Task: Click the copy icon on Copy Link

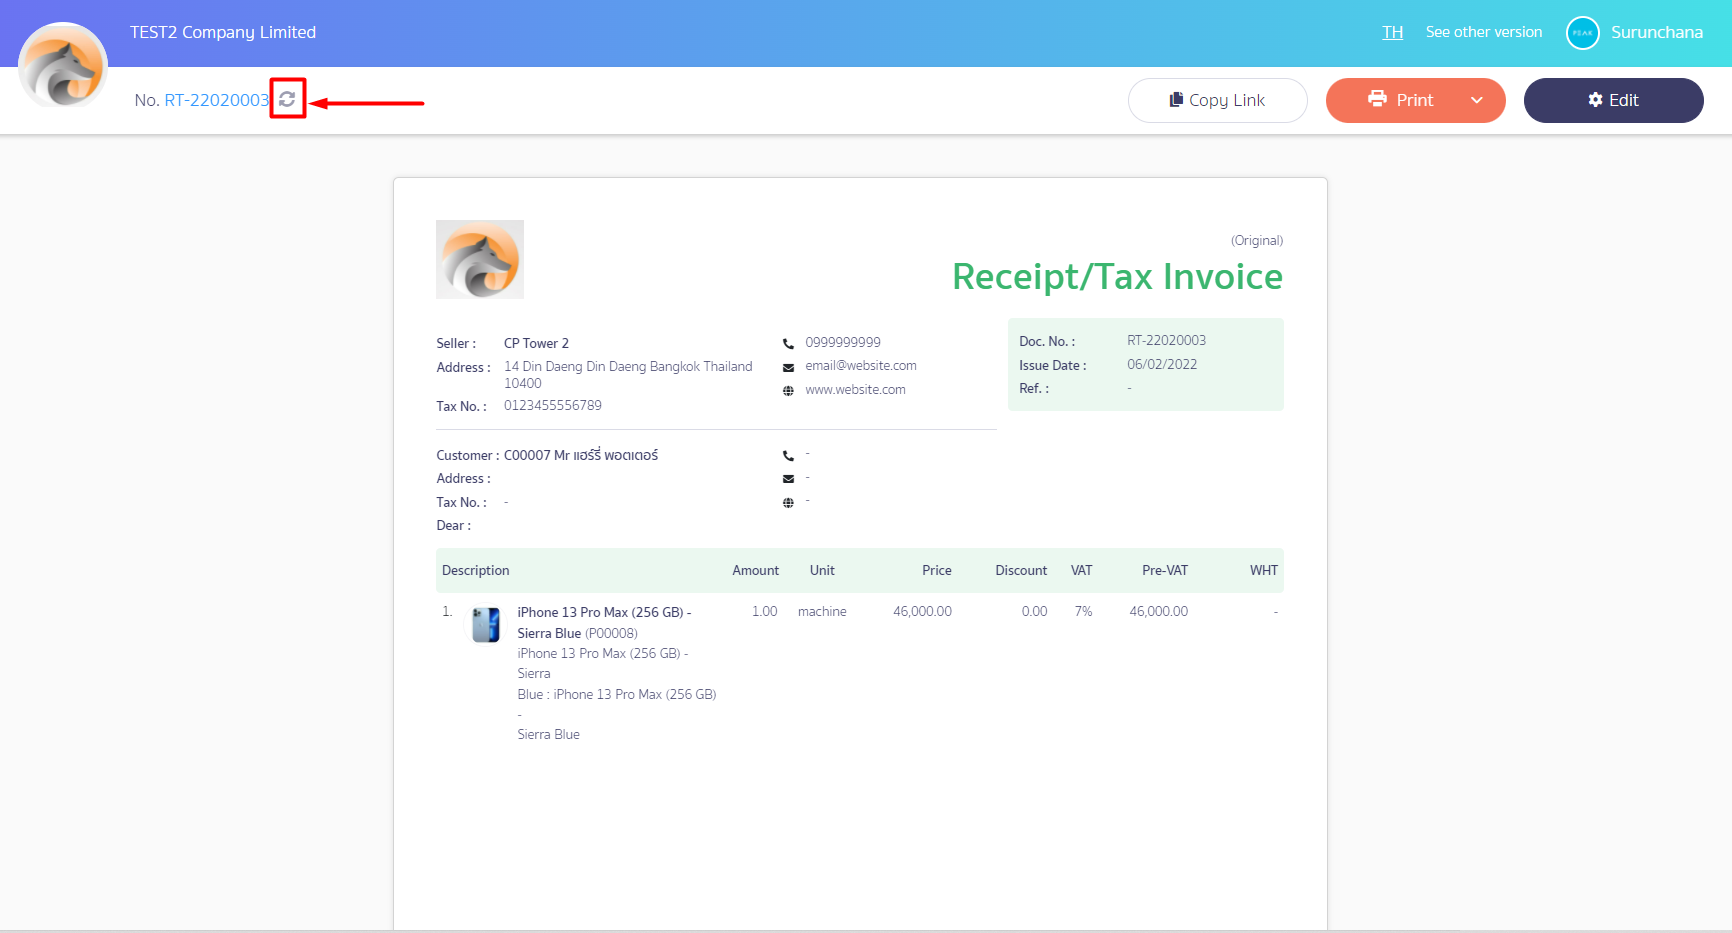Action: pos(1176,99)
